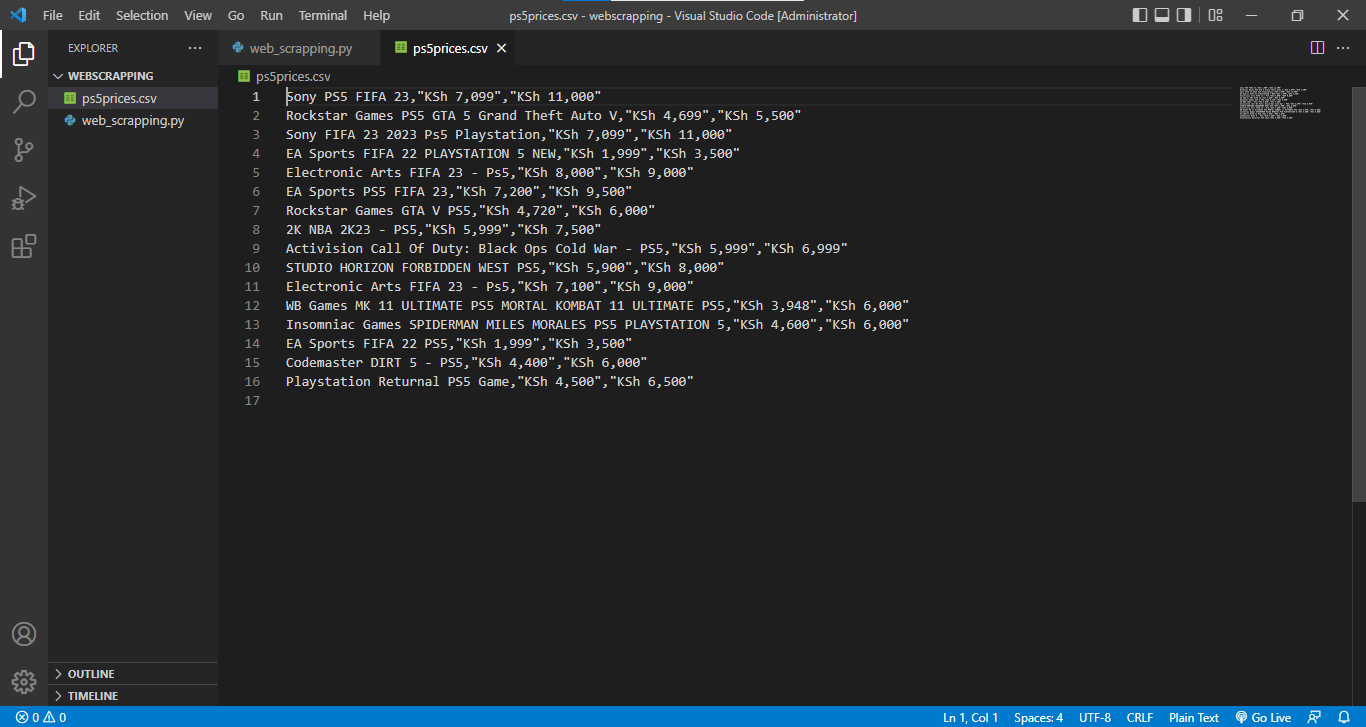
Task: Click the "Codemaster DIRT 5 - PS5" line
Action: click(x=466, y=362)
